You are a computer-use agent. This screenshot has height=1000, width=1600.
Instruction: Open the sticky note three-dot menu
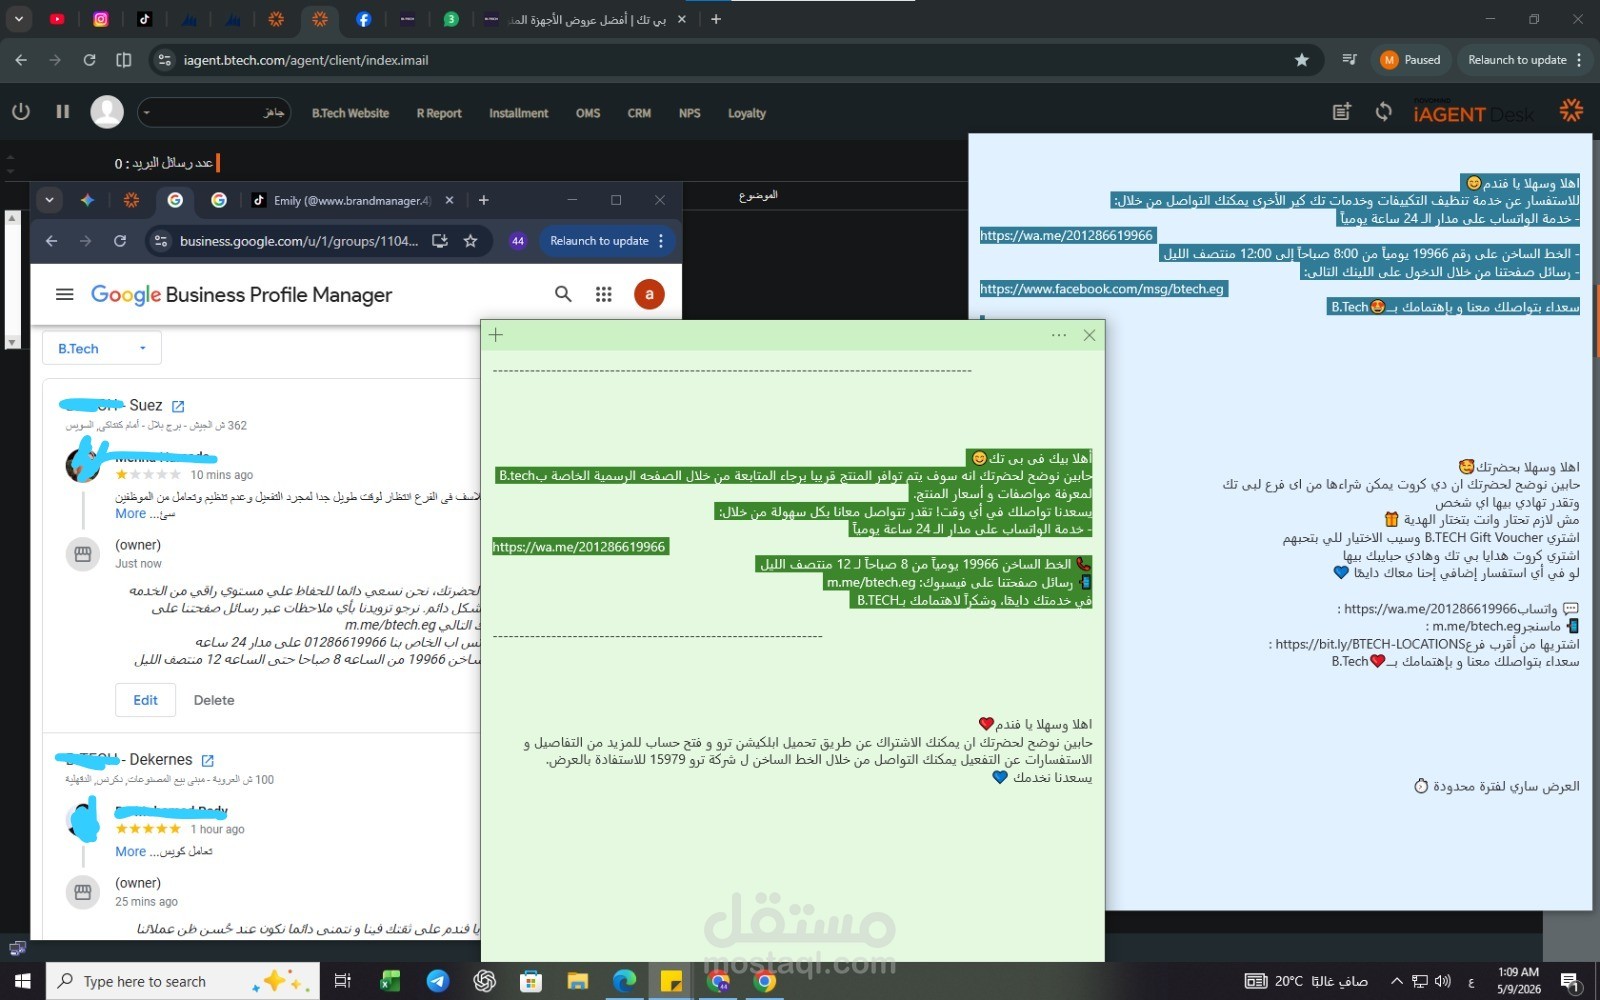coord(1059,335)
